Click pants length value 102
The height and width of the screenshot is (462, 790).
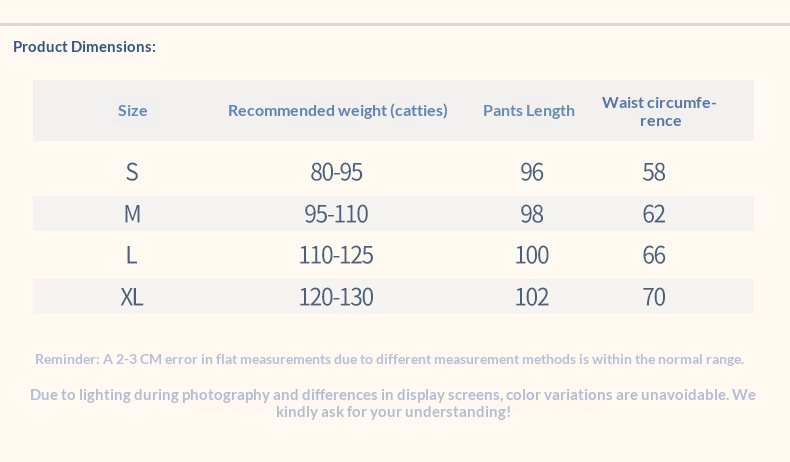pyautogui.click(x=532, y=297)
